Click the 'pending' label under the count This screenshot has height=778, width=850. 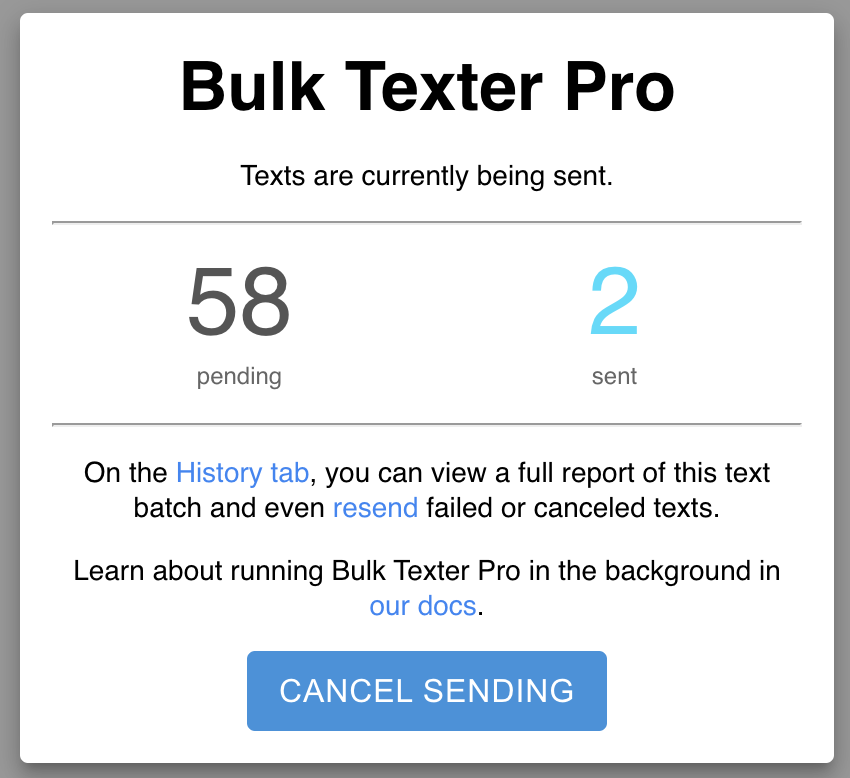coord(239,377)
